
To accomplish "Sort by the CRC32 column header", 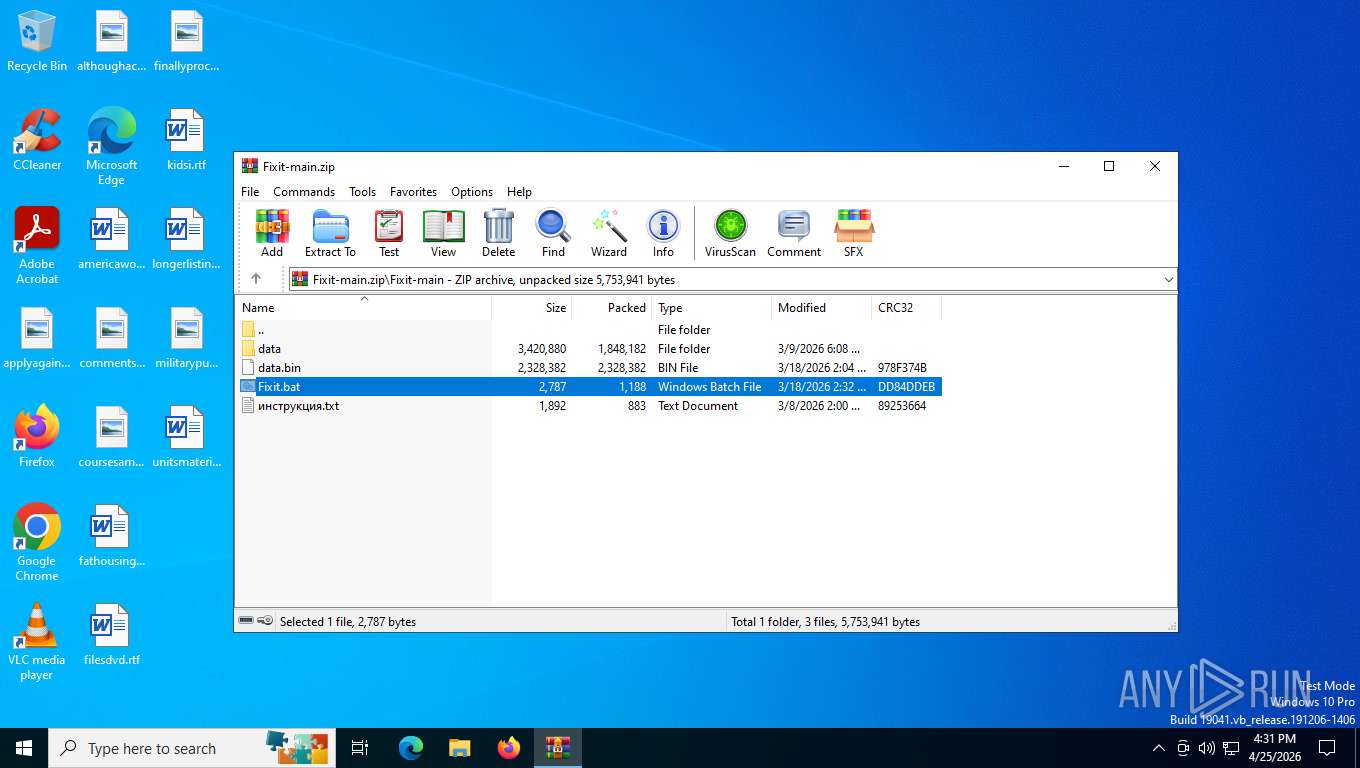I will point(906,308).
